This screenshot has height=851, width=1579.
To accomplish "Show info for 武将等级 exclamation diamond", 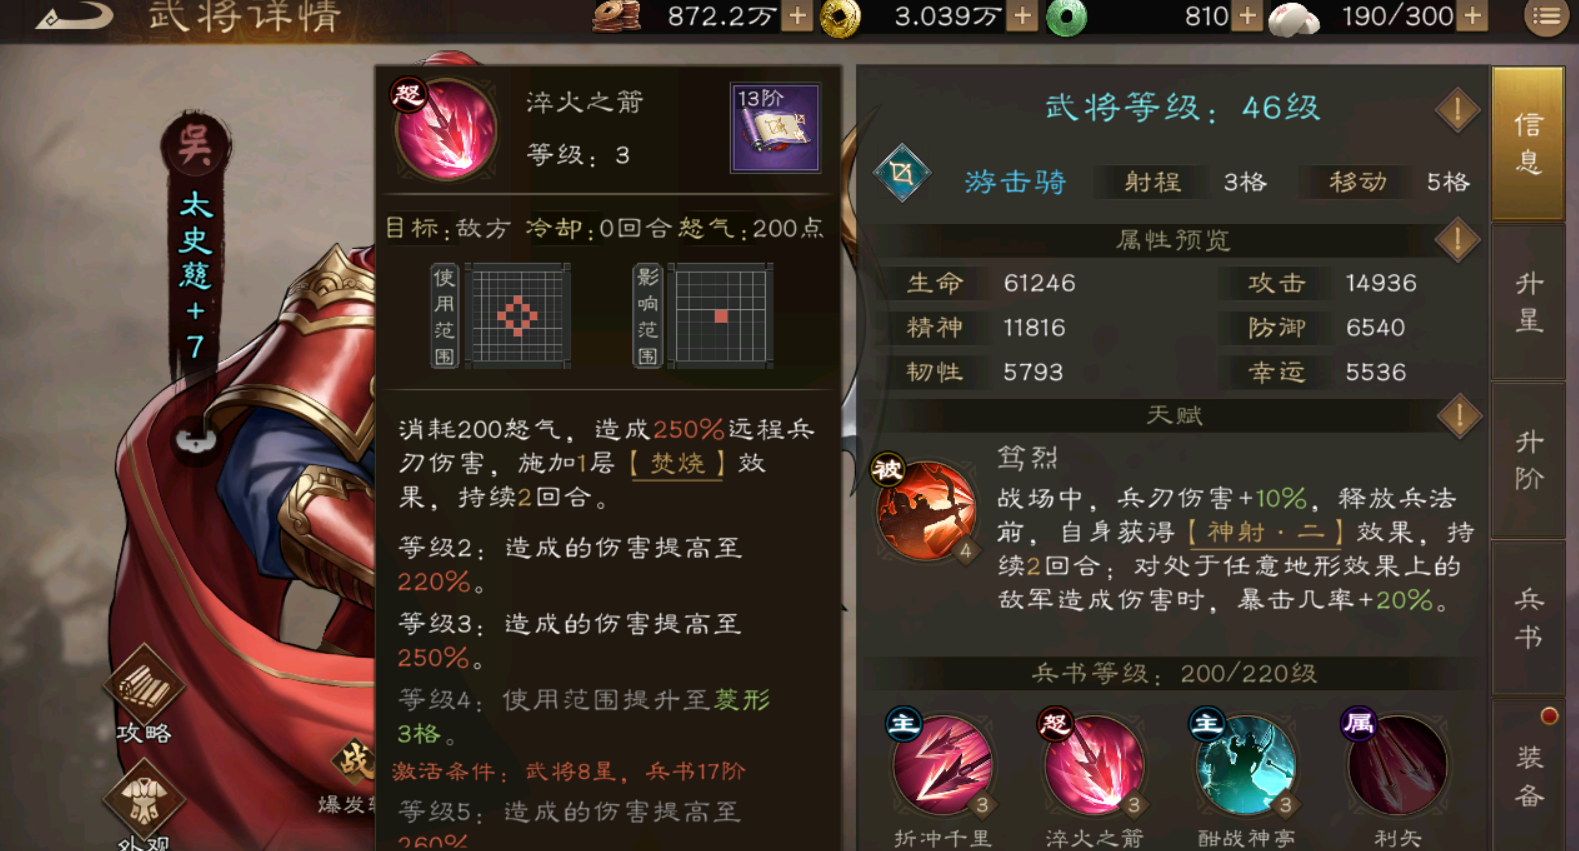I will point(1456,109).
